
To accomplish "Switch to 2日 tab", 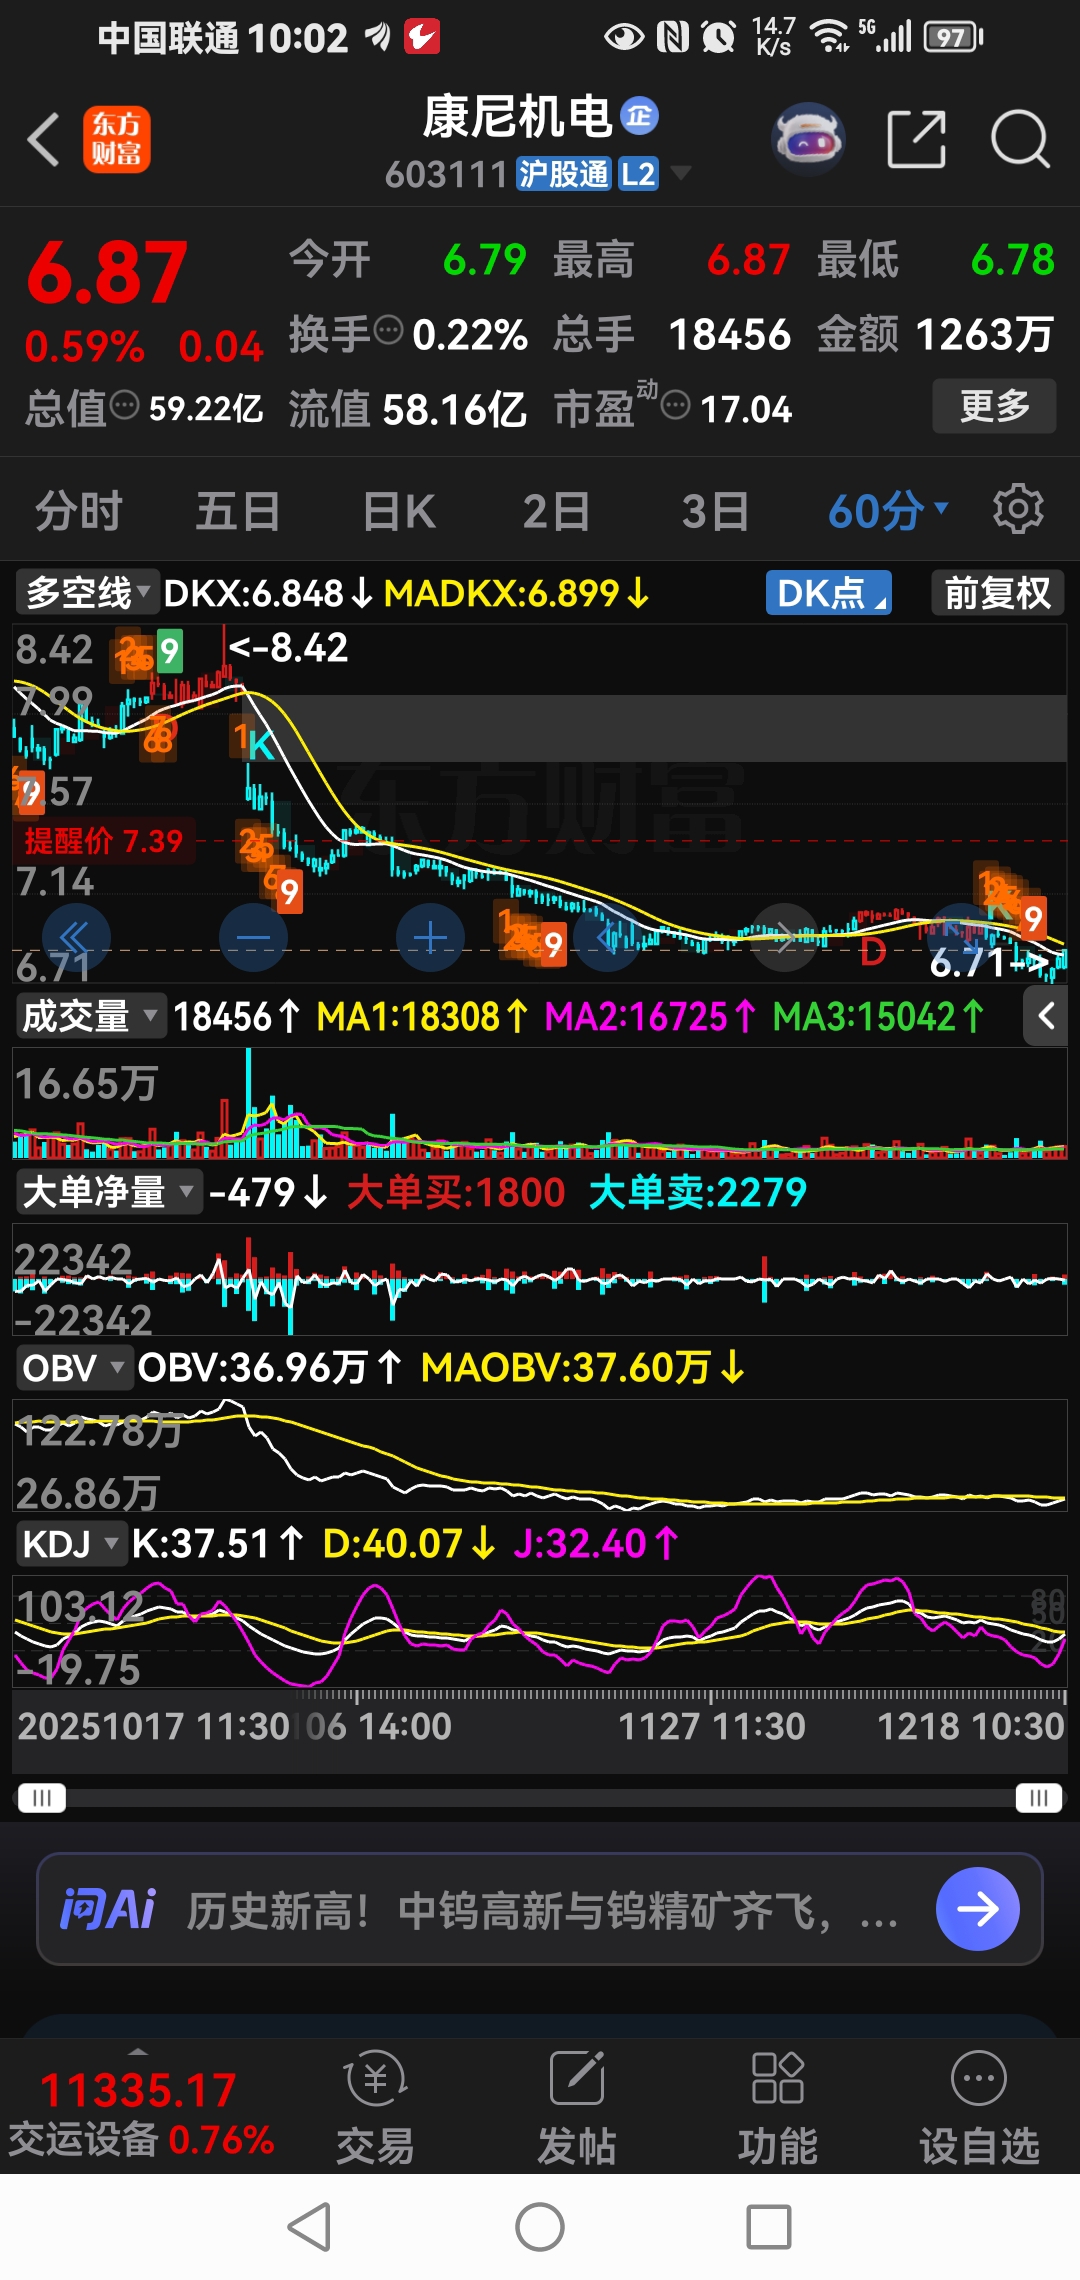I will pos(556,511).
